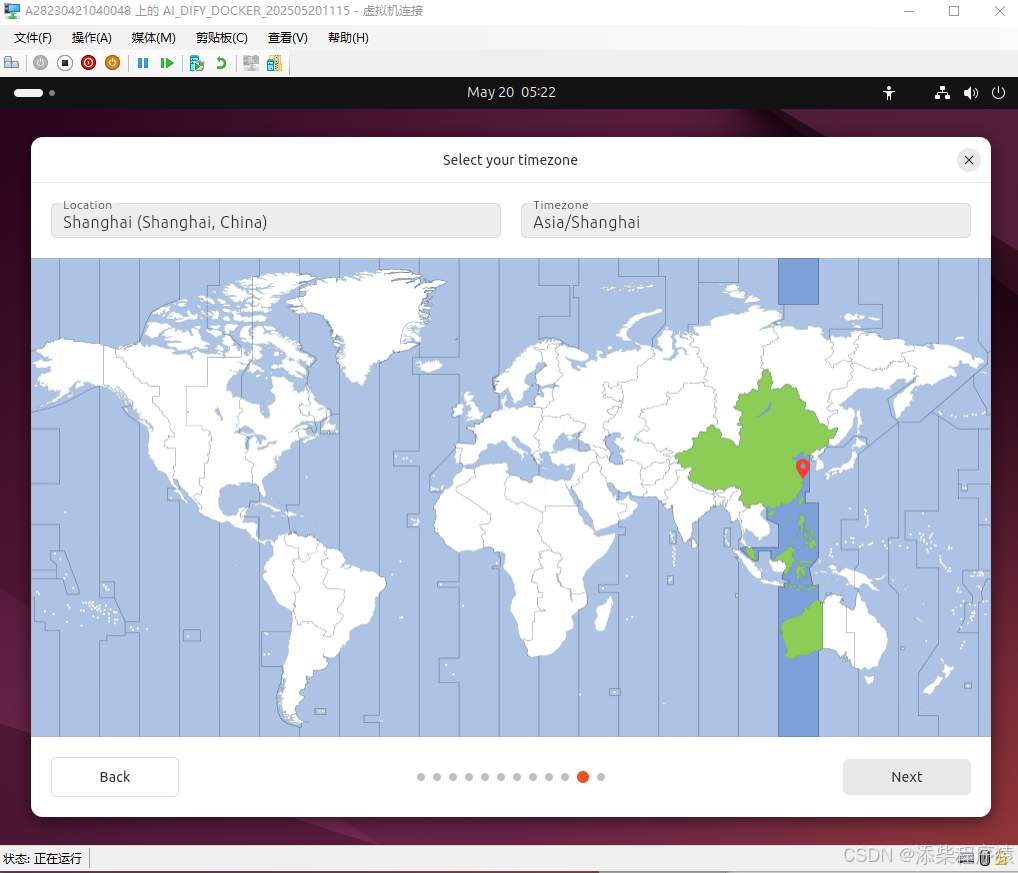Open the 剪贴板(C) menu
The height and width of the screenshot is (873, 1018).
pyautogui.click(x=221, y=38)
